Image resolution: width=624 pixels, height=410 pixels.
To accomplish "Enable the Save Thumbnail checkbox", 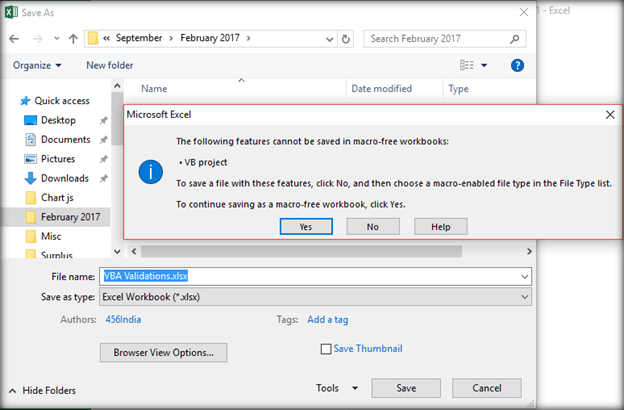I will click(x=326, y=349).
